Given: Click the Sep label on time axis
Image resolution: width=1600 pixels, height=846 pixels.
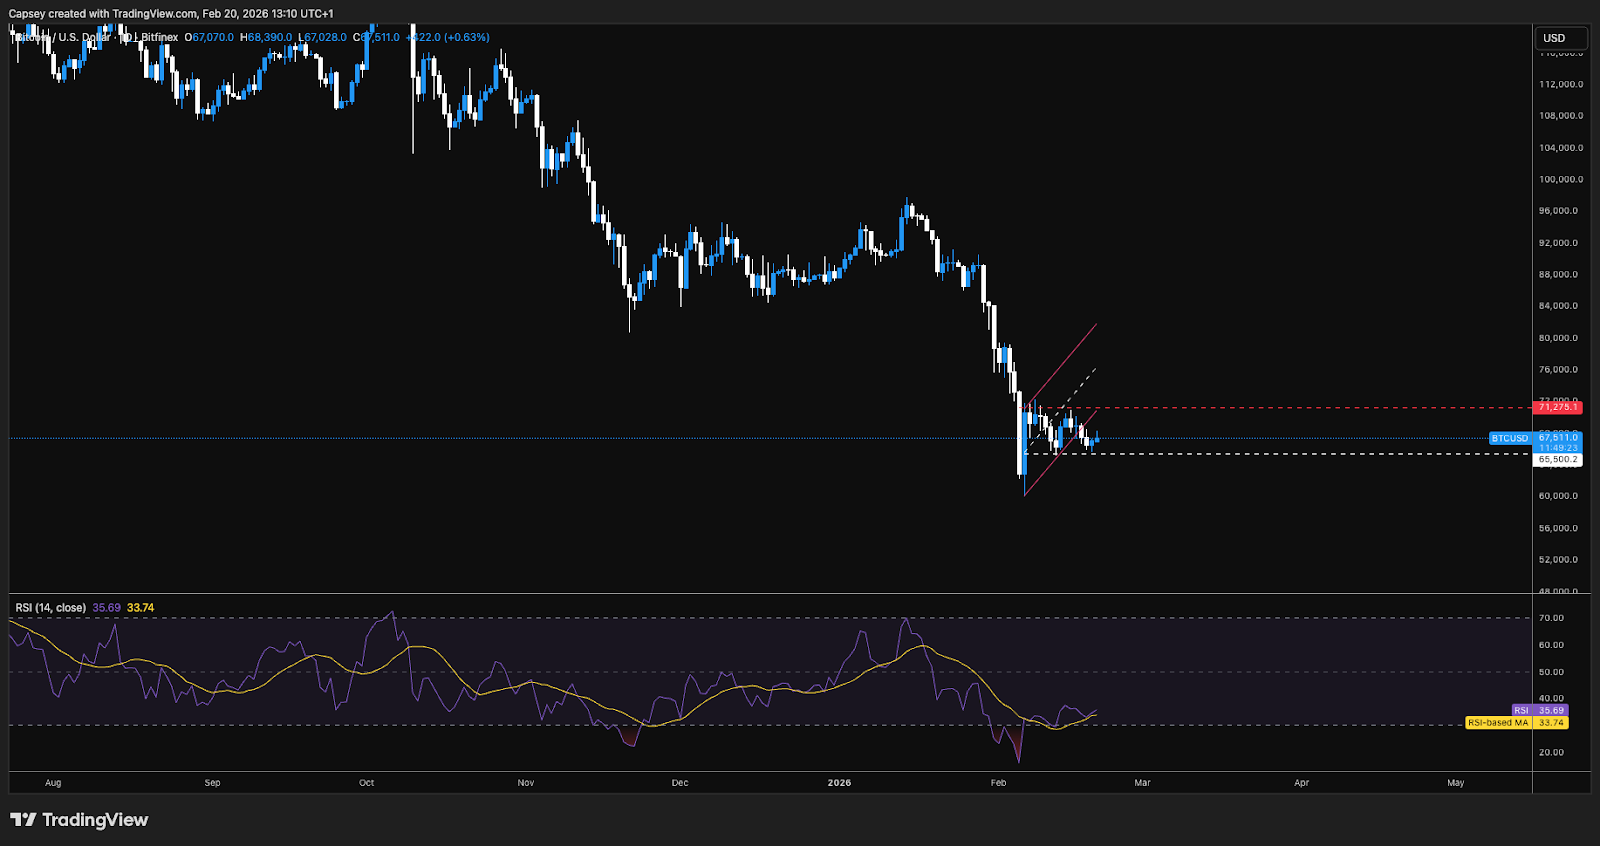Looking at the screenshot, I should click(x=212, y=783).
